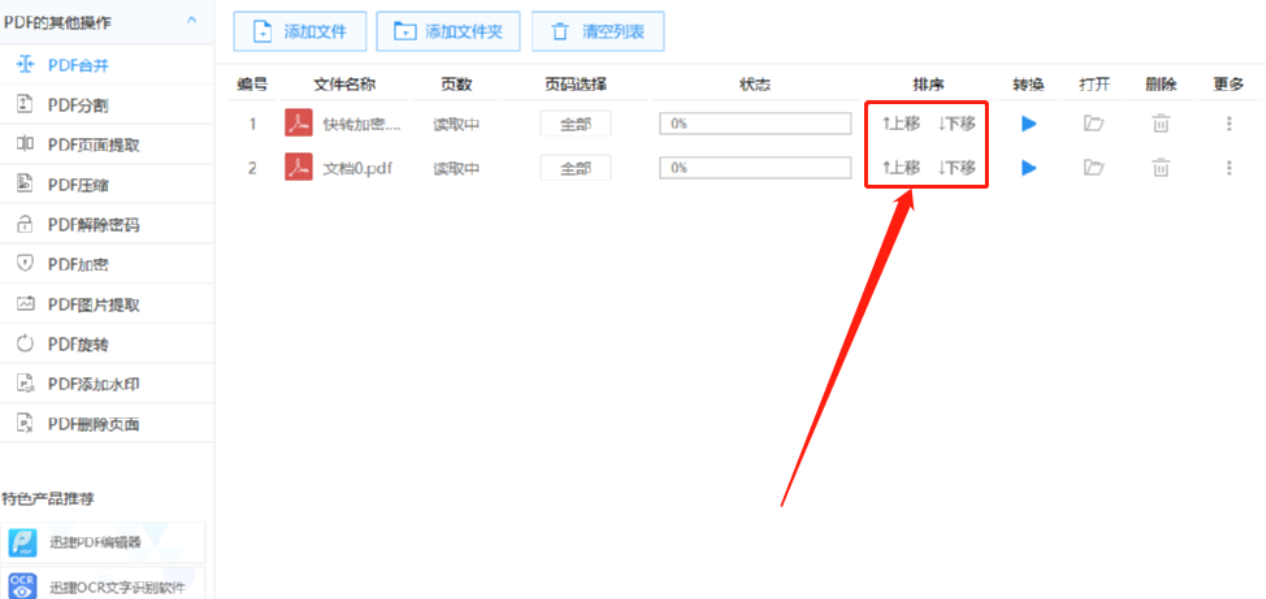Start conversion for row 1 file
1266x599 pixels.
click(1029, 124)
